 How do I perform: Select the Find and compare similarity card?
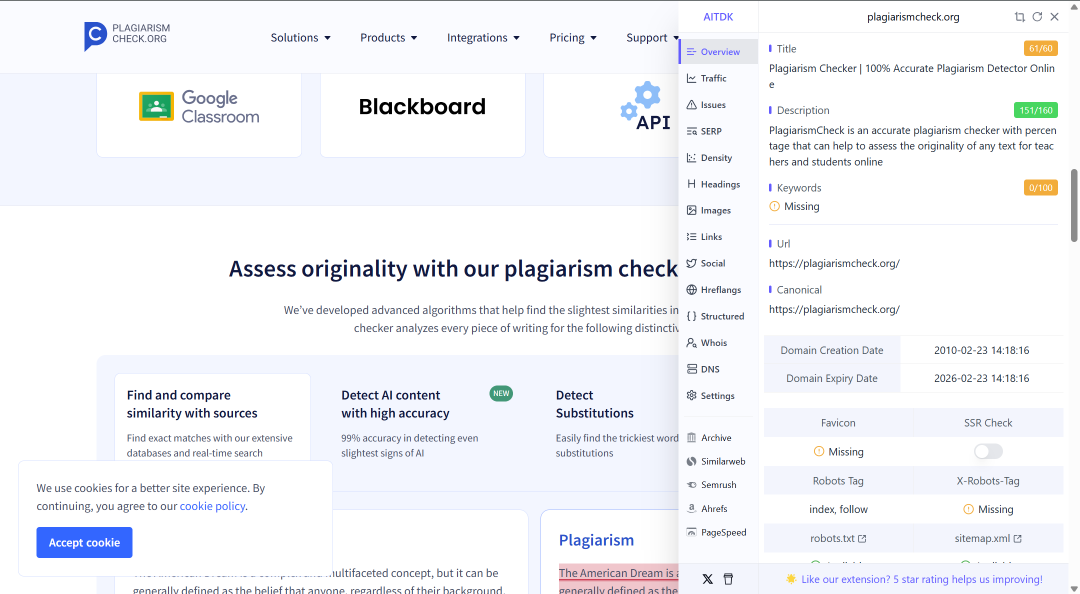[212, 422]
